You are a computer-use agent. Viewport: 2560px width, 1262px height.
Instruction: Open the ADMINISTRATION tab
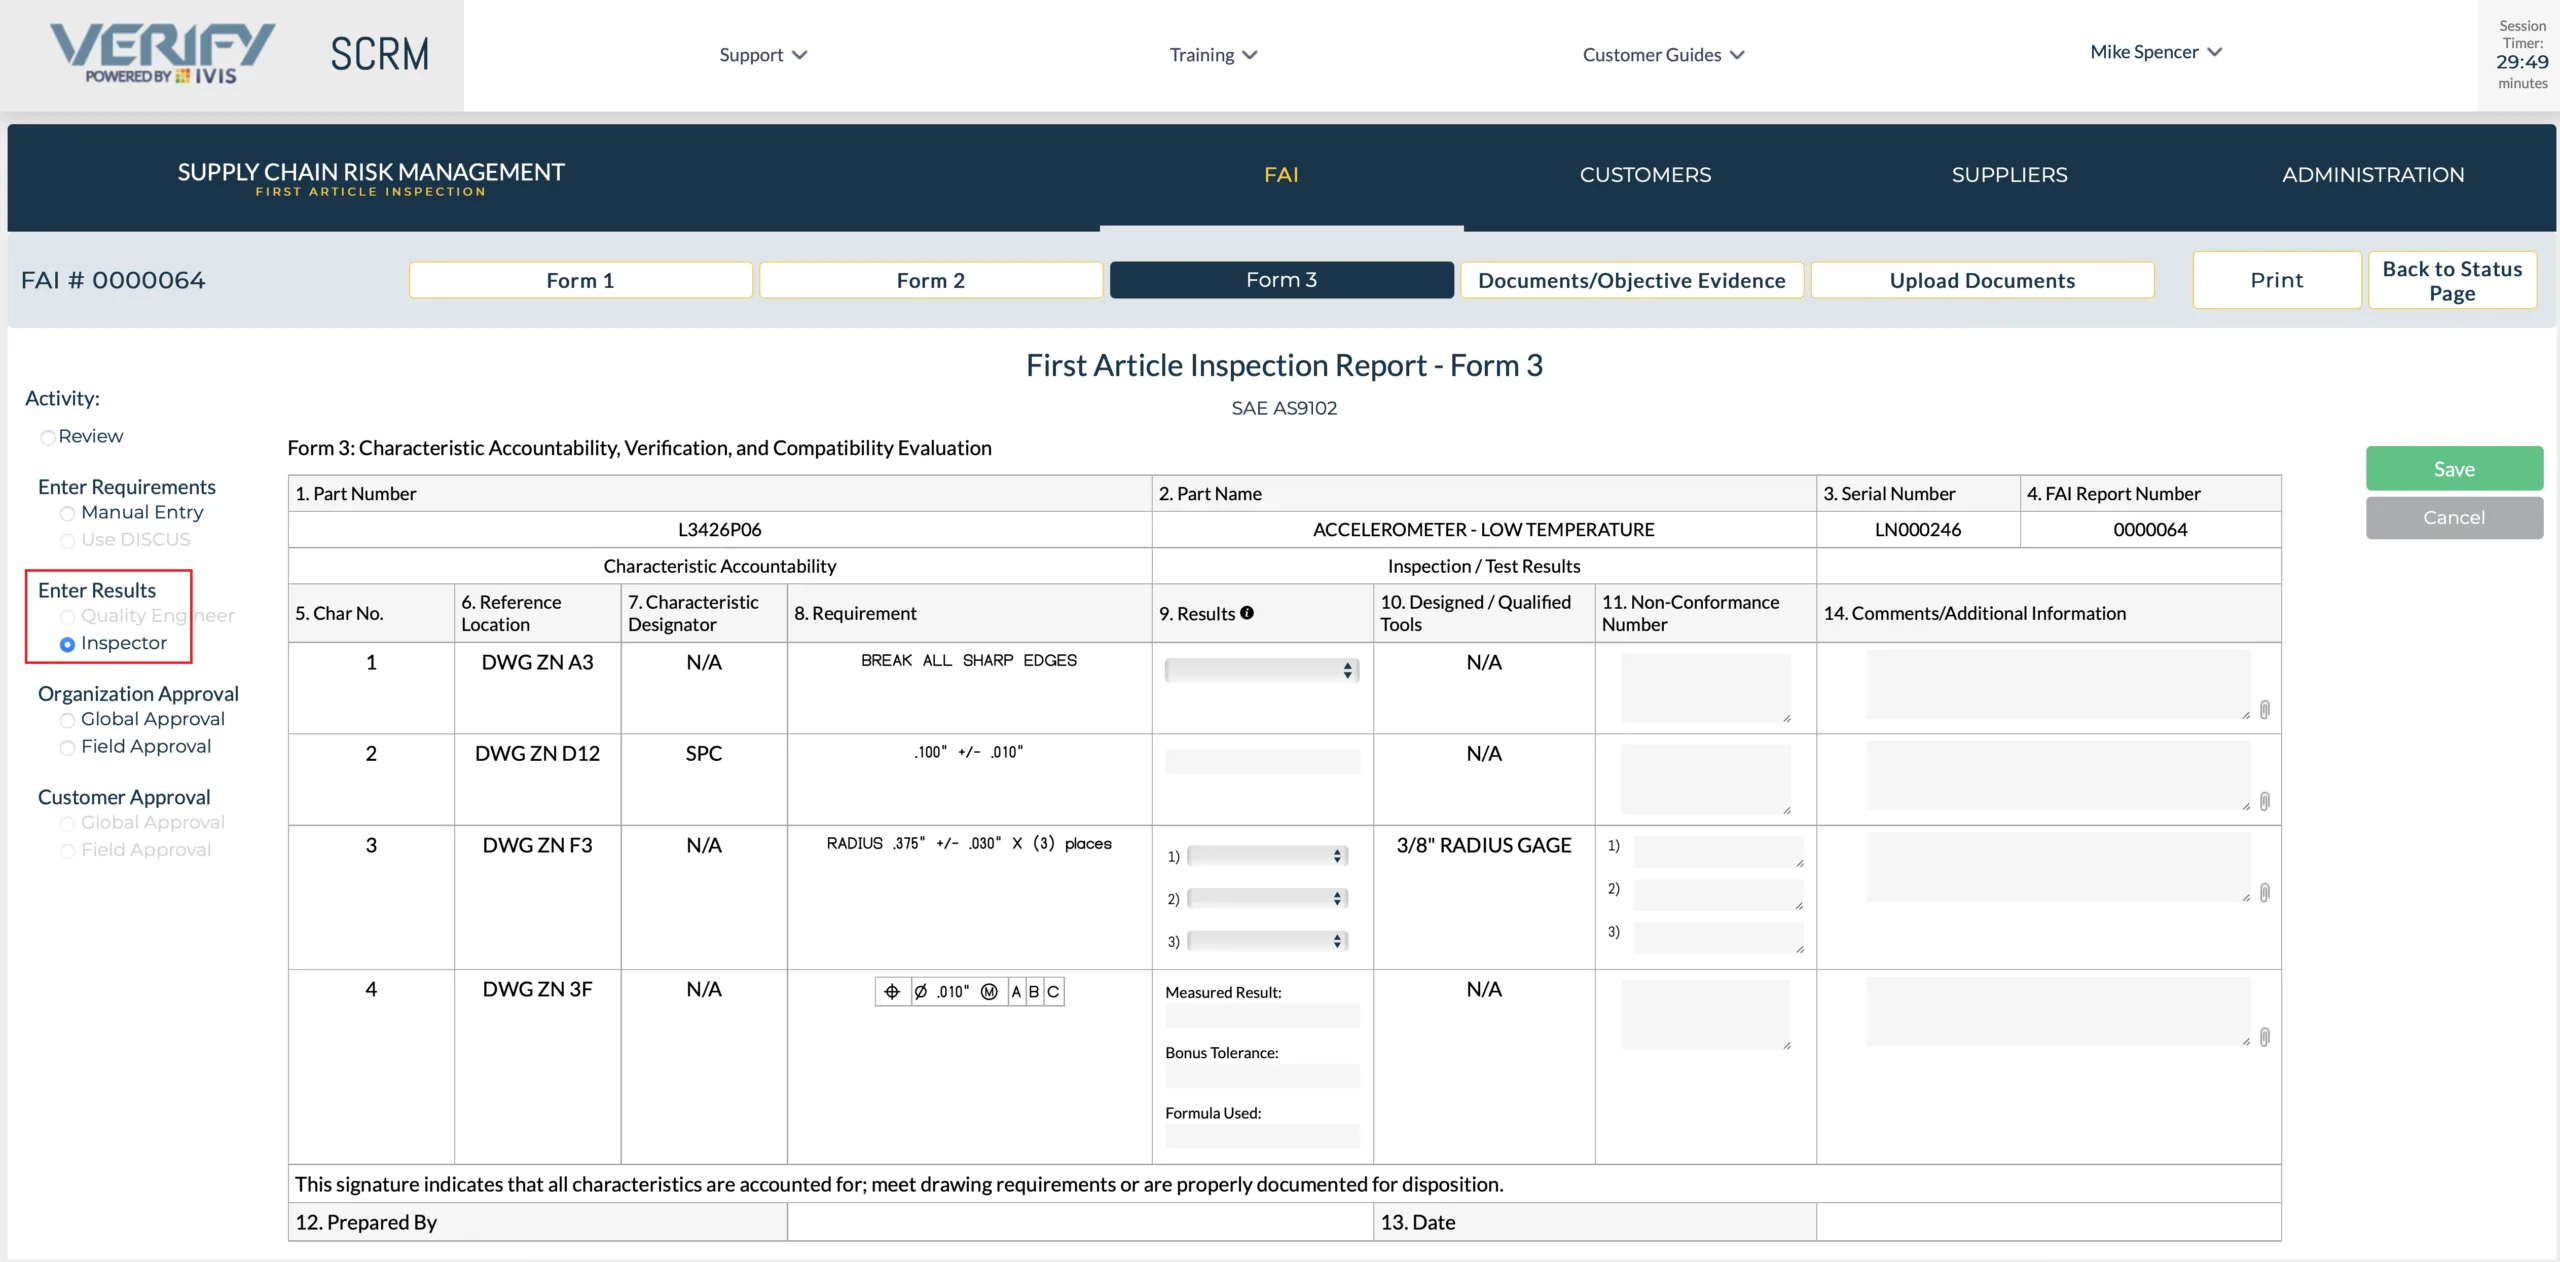(x=2373, y=175)
